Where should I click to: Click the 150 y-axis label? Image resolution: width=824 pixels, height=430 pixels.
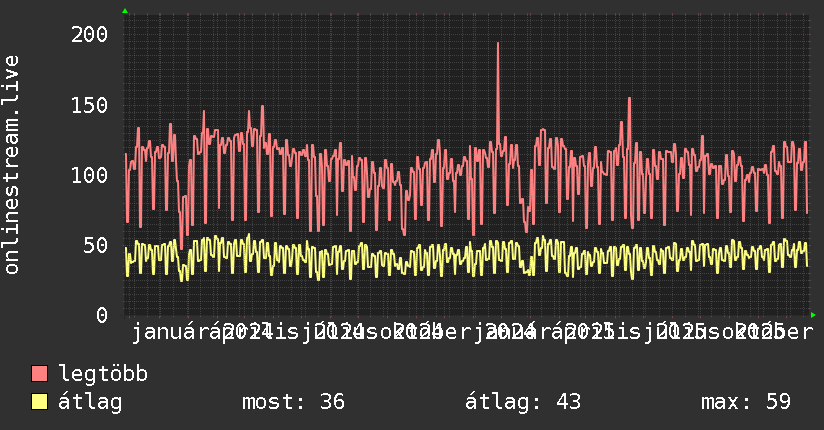click(x=89, y=105)
